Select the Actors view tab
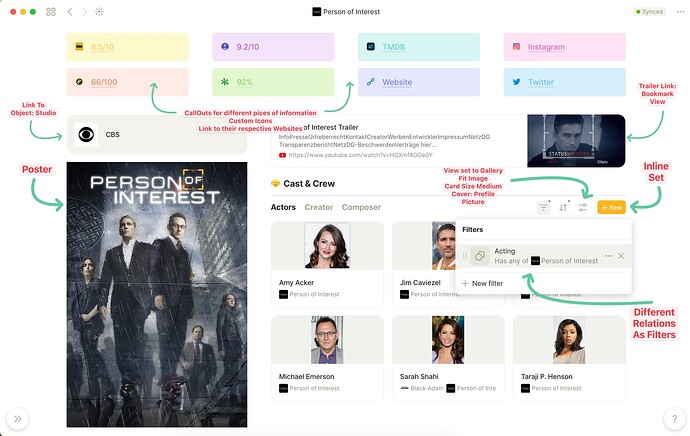690x436 pixels. (283, 207)
